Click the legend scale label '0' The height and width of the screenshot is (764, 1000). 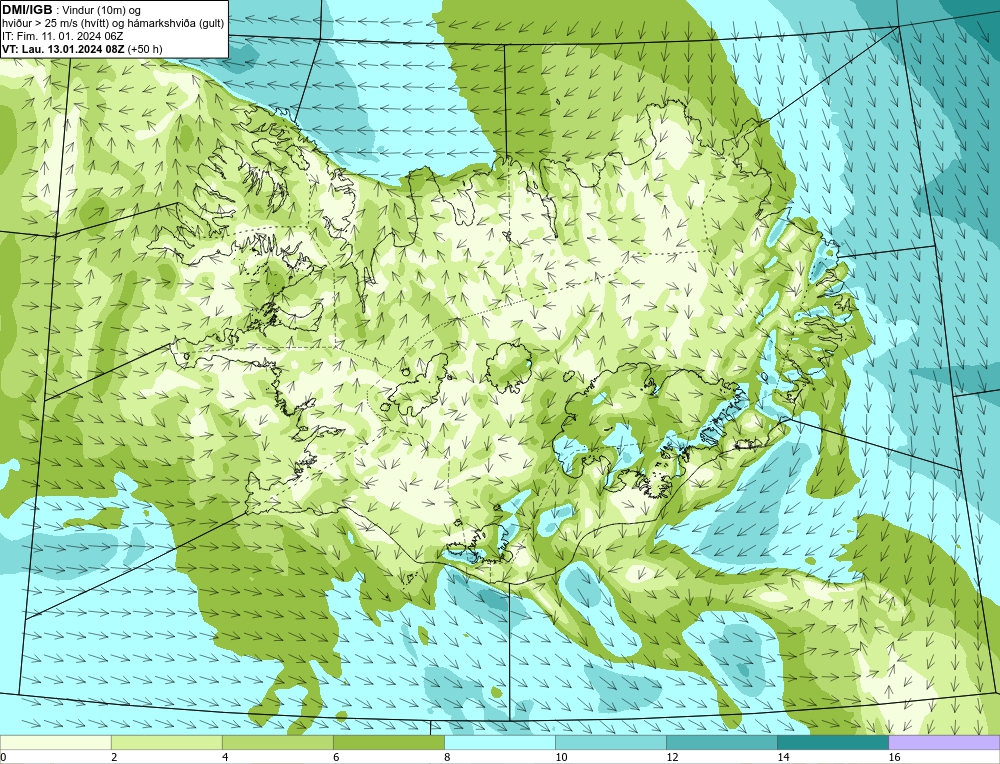coord(3,757)
